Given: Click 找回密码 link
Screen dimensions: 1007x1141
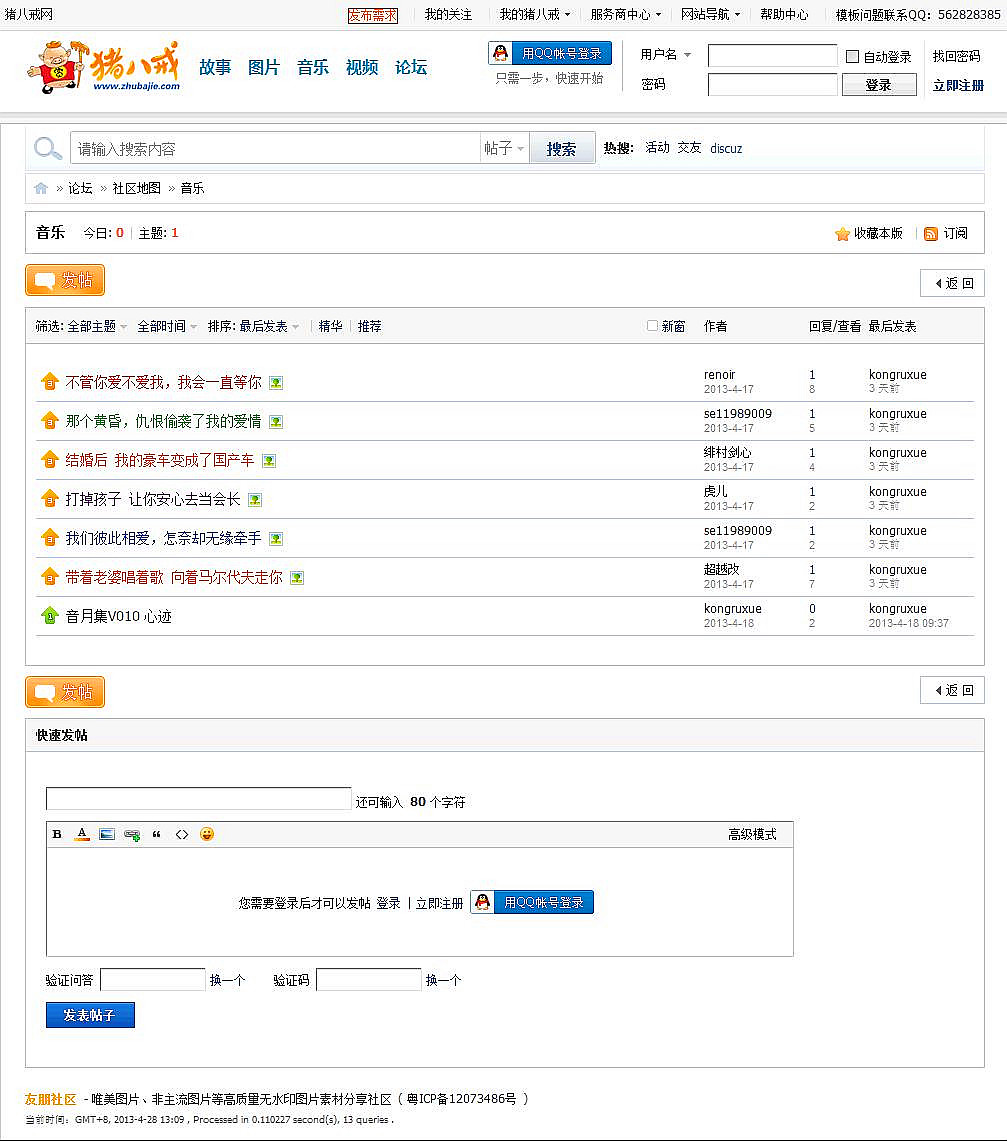Looking at the screenshot, I should pyautogui.click(x=956, y=56).
